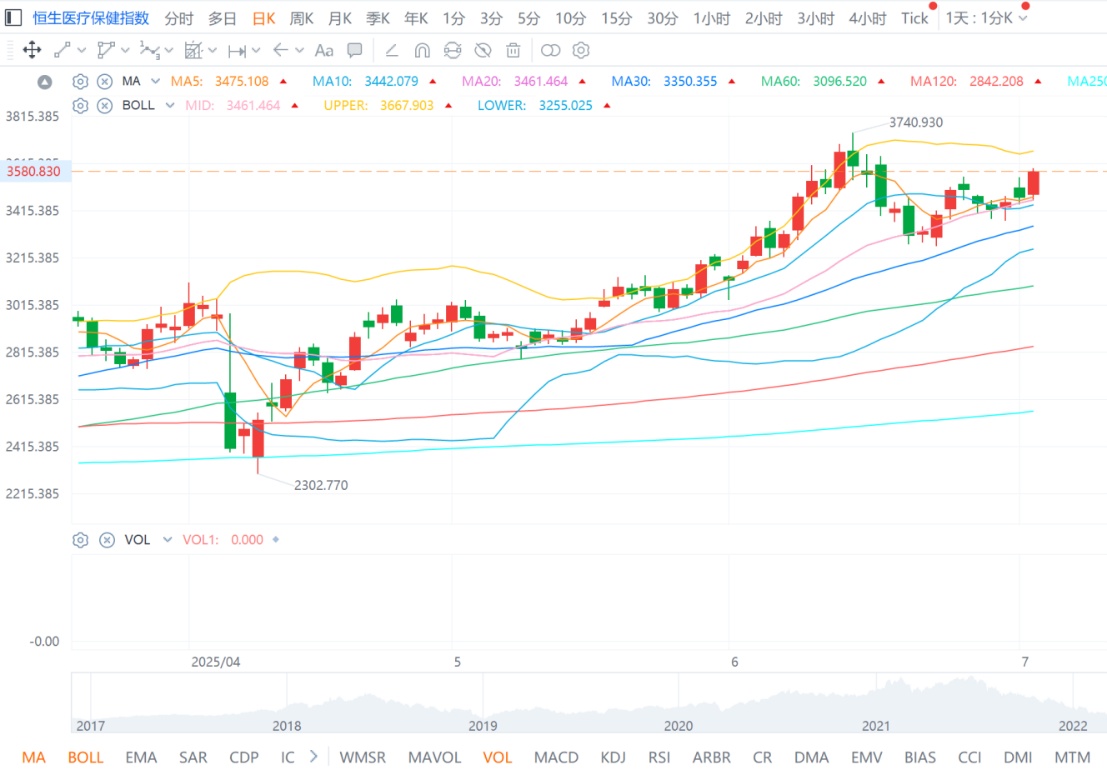This screenshot has width=1107, height=771.
Task: Select the crosshair move tool
Action: pos(31,50)
